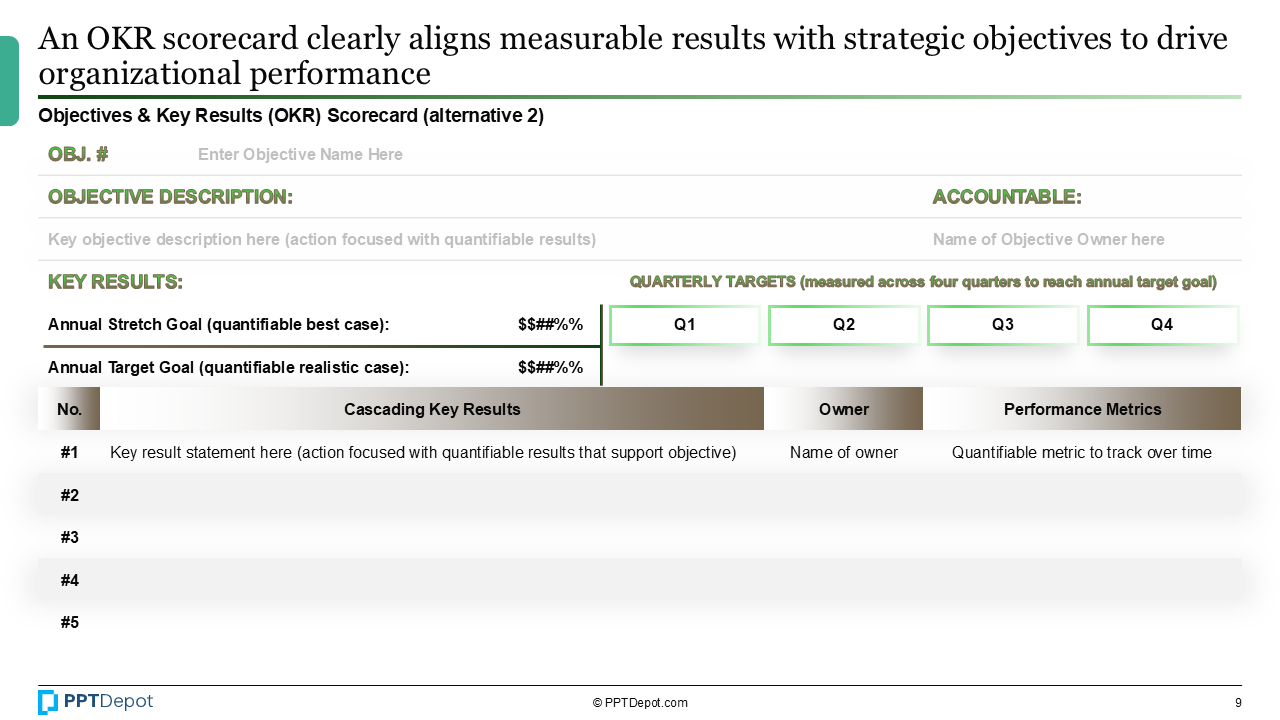The height and width of the screenshot is (720, 1280).
Task: Select 'Quantifiable metric to track over time' cell
Action: (1082, 453)
